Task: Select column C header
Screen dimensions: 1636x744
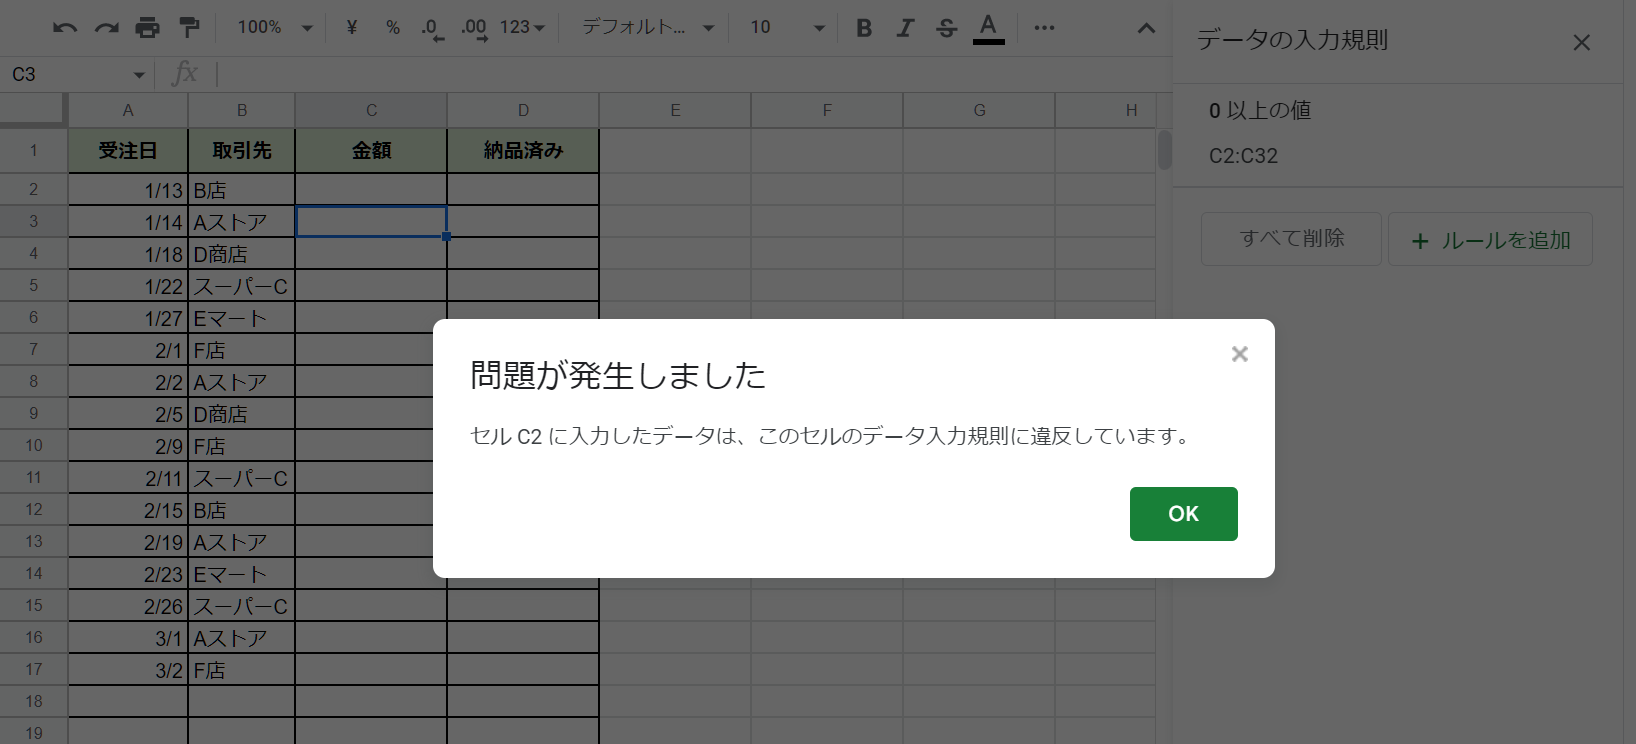Action: point(371,110)
